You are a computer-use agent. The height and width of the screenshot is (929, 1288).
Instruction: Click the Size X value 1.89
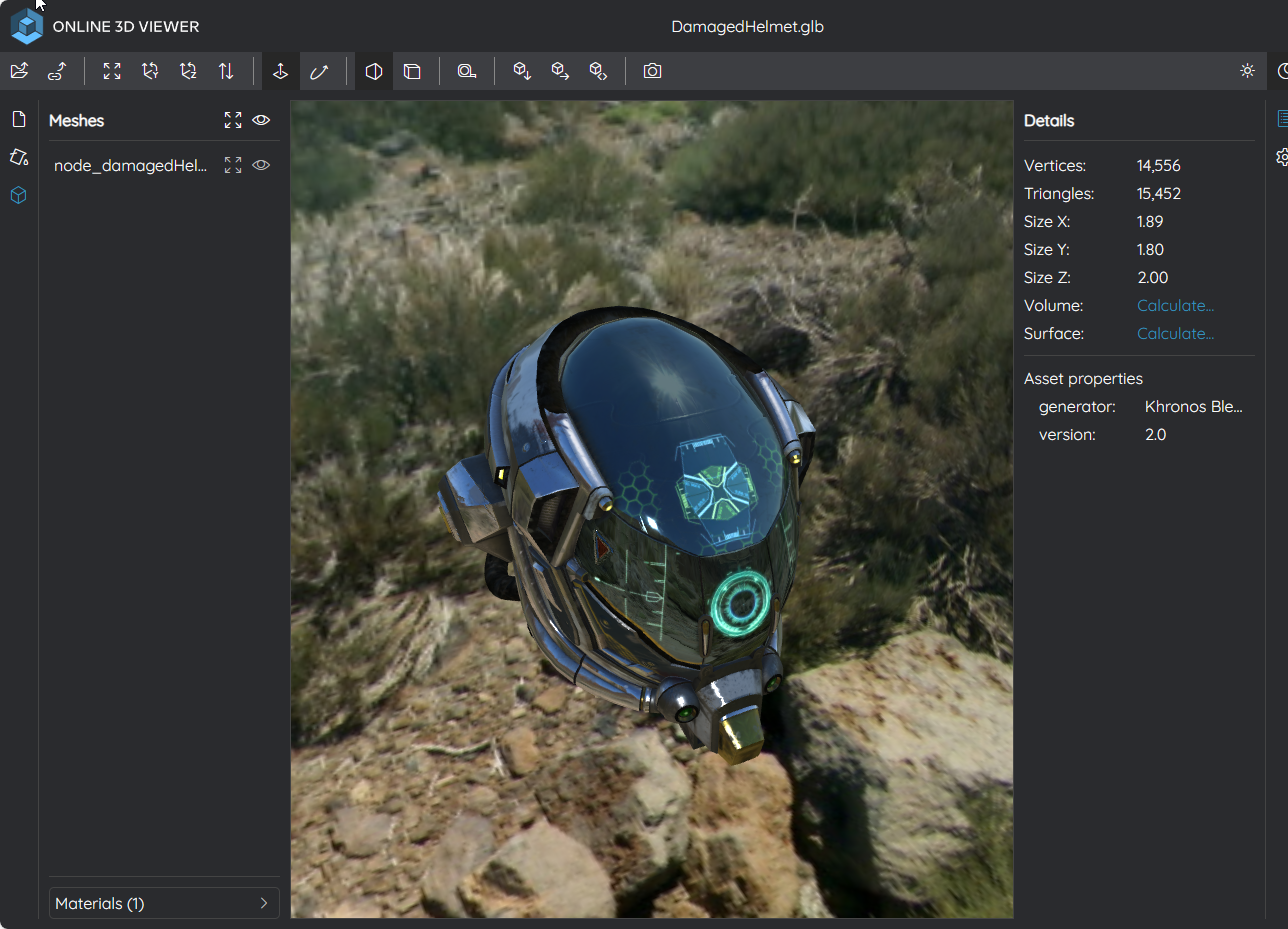pyautogui.click(x=1150, y=222)
